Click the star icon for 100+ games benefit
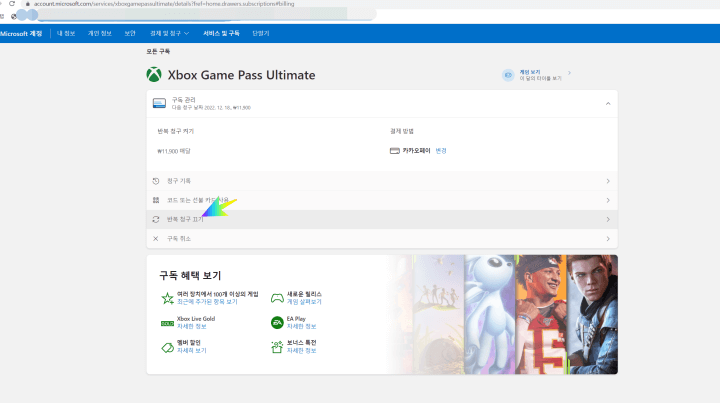720x403 pixels. pyautogui.click(x=168, y=298)
